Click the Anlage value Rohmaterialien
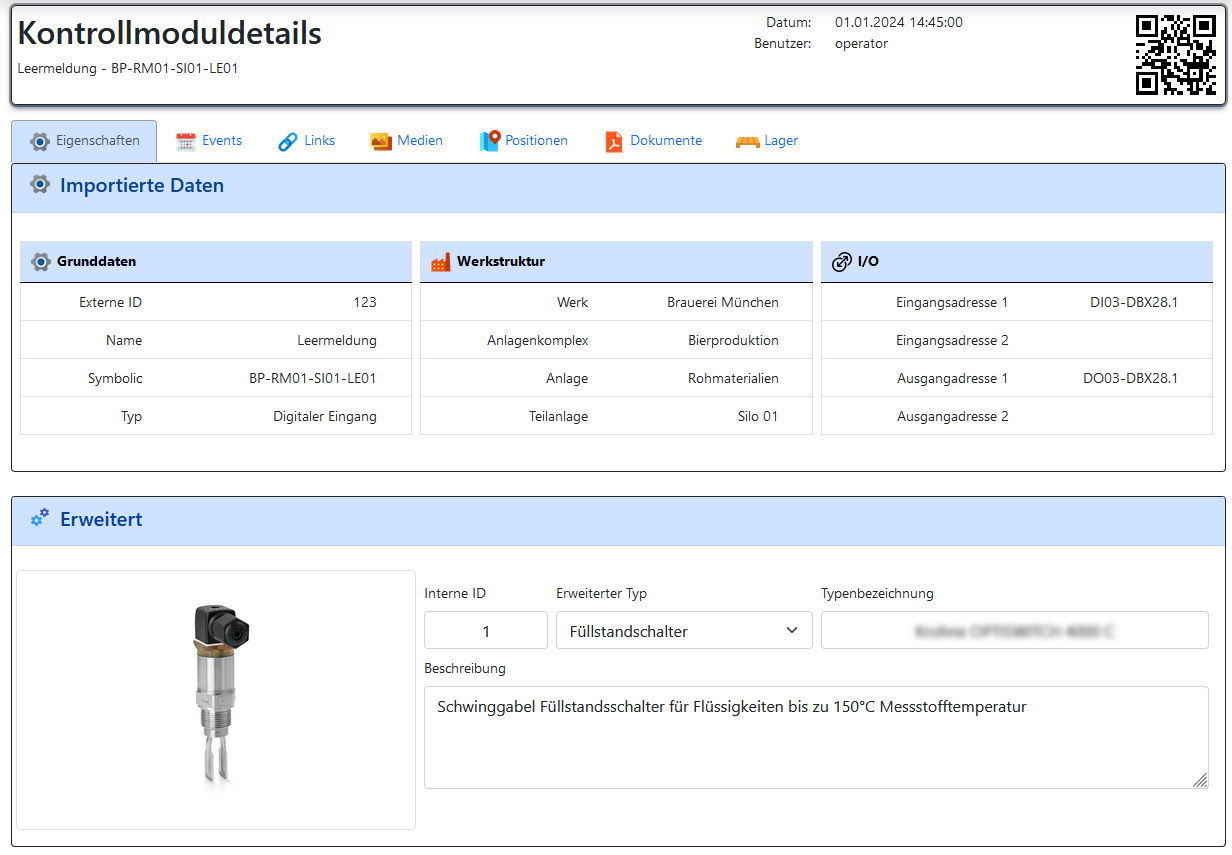The width and height of the screenshot is (1232, 855). [x=733, y=378]
